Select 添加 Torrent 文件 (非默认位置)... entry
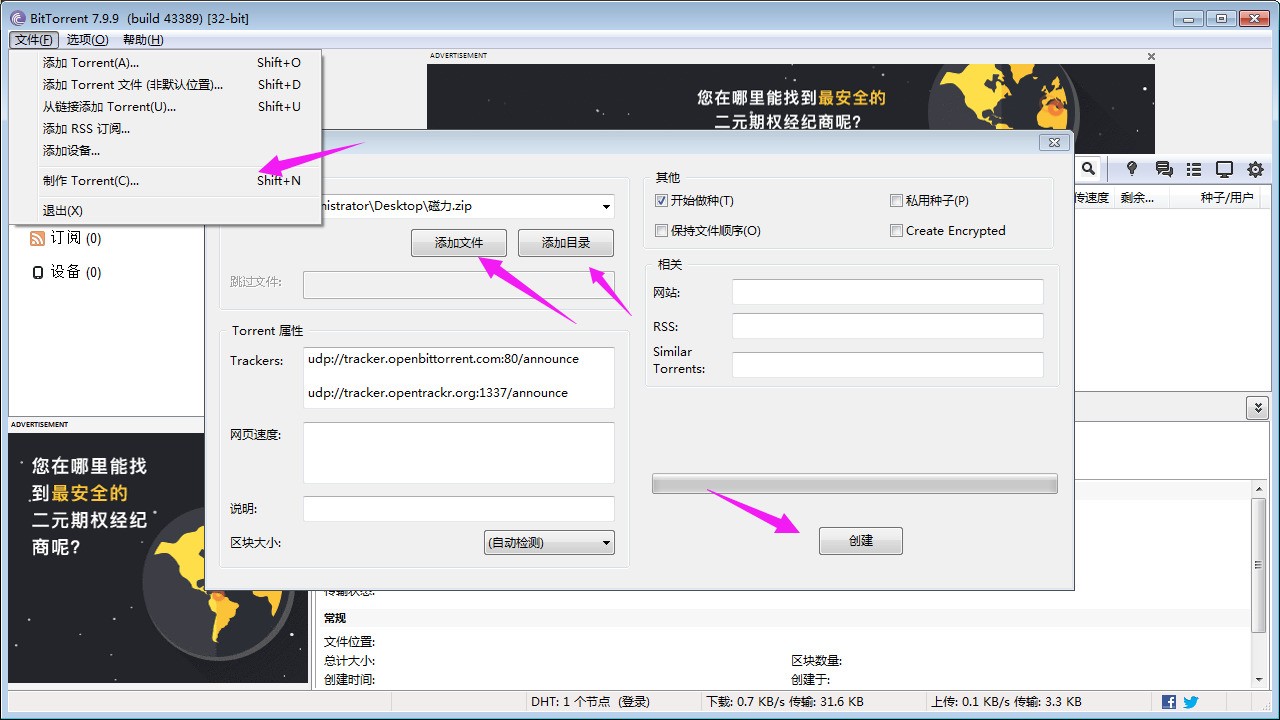 165,85
